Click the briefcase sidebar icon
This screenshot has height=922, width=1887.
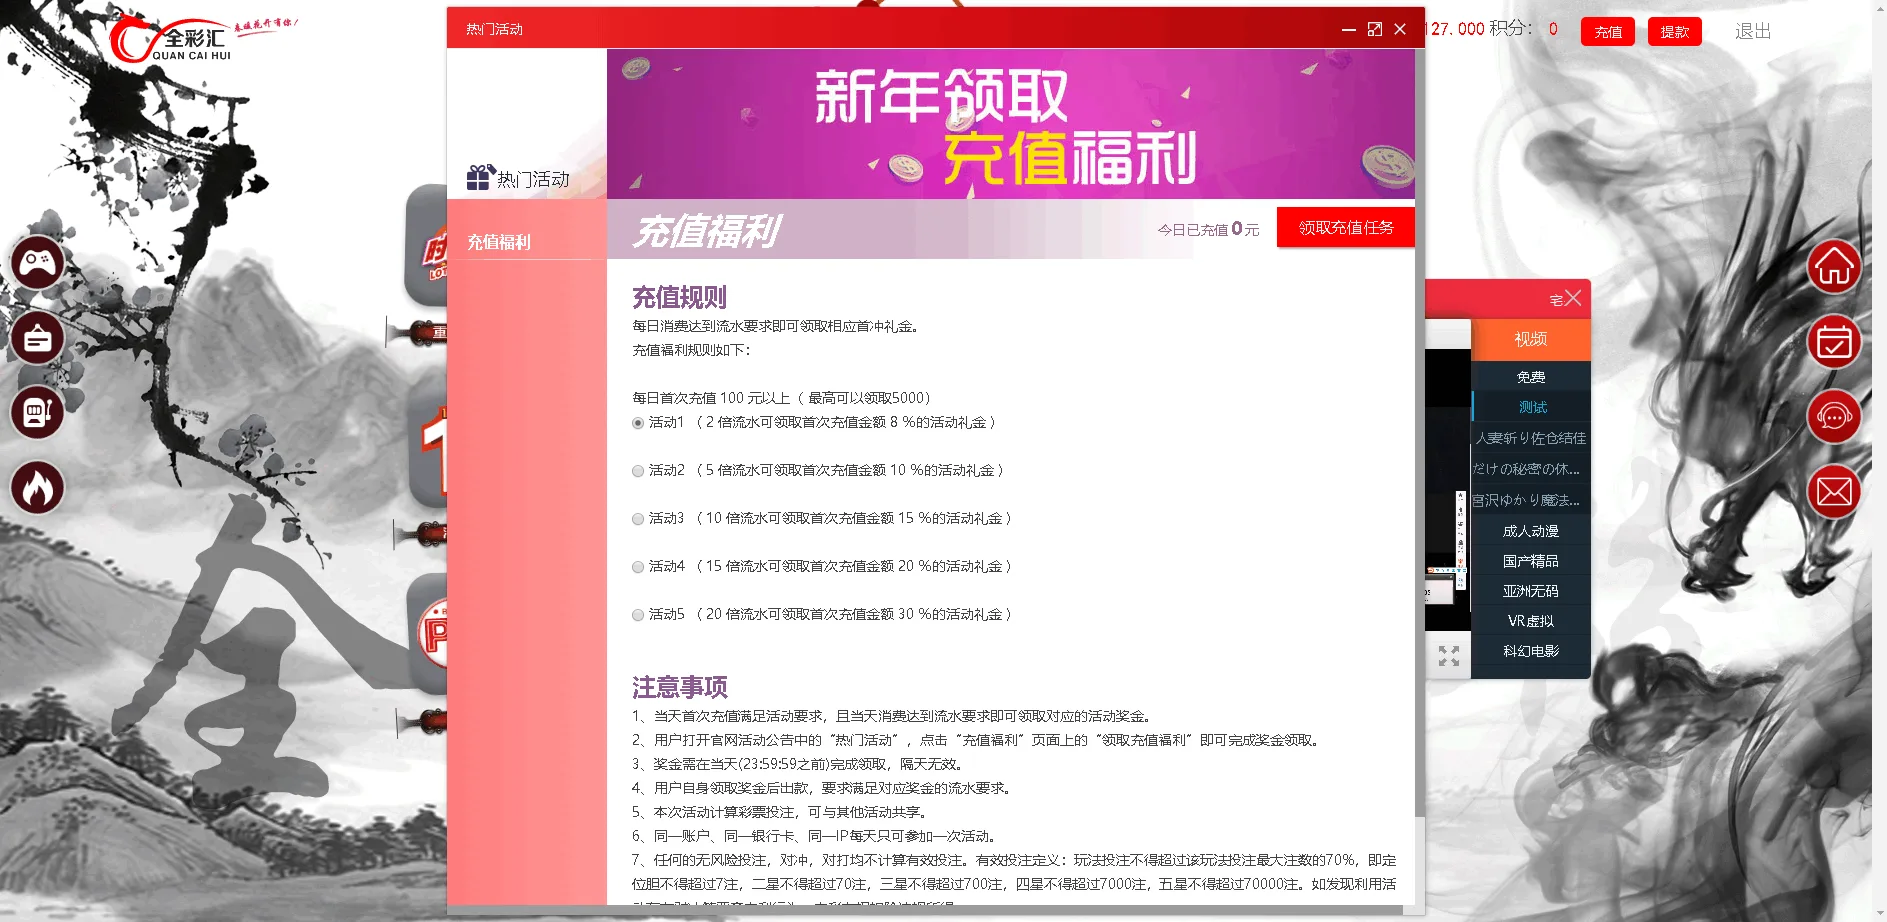tap(37, 338)
